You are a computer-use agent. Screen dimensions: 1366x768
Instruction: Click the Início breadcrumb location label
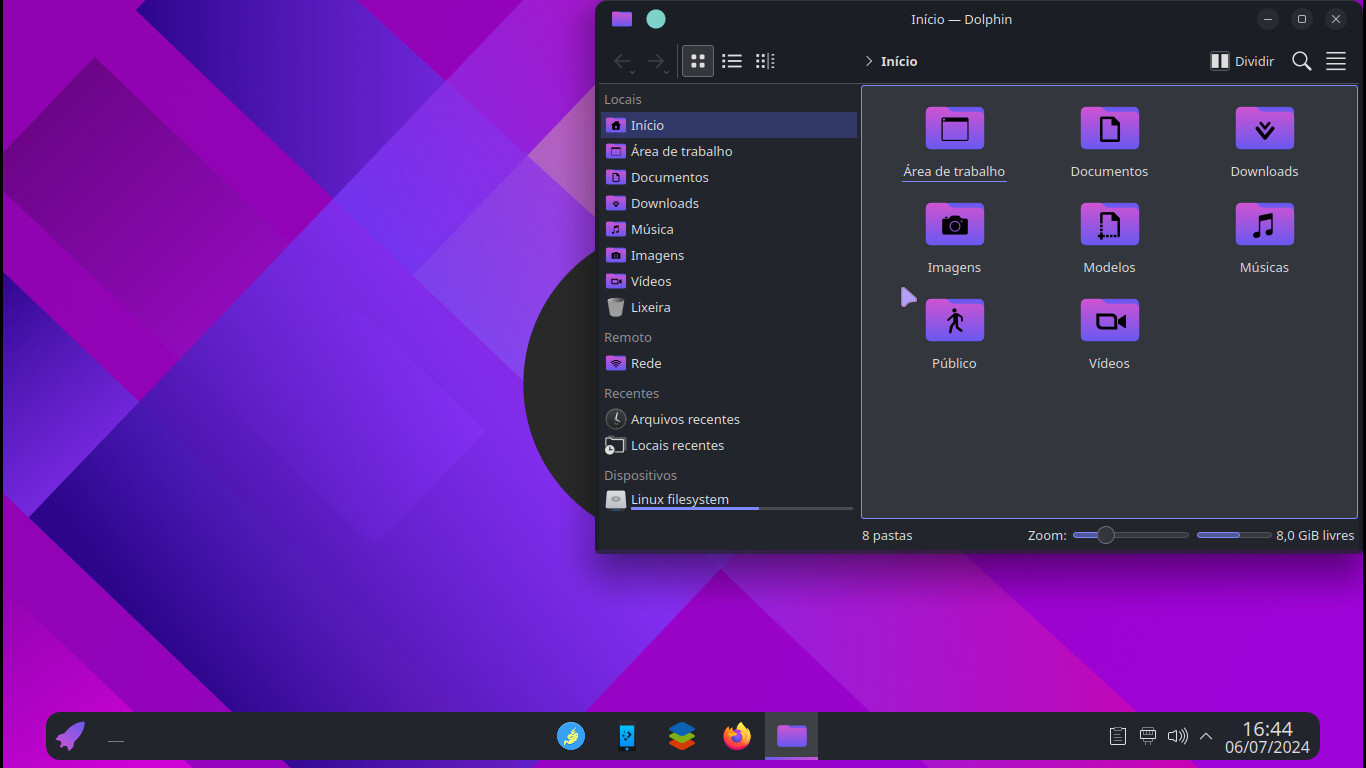[899, 61]
